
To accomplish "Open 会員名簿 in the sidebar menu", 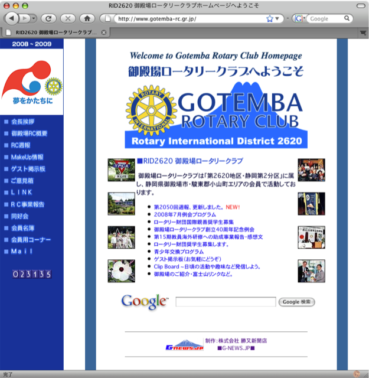I will pyautogui.click(x=23, y=228).
